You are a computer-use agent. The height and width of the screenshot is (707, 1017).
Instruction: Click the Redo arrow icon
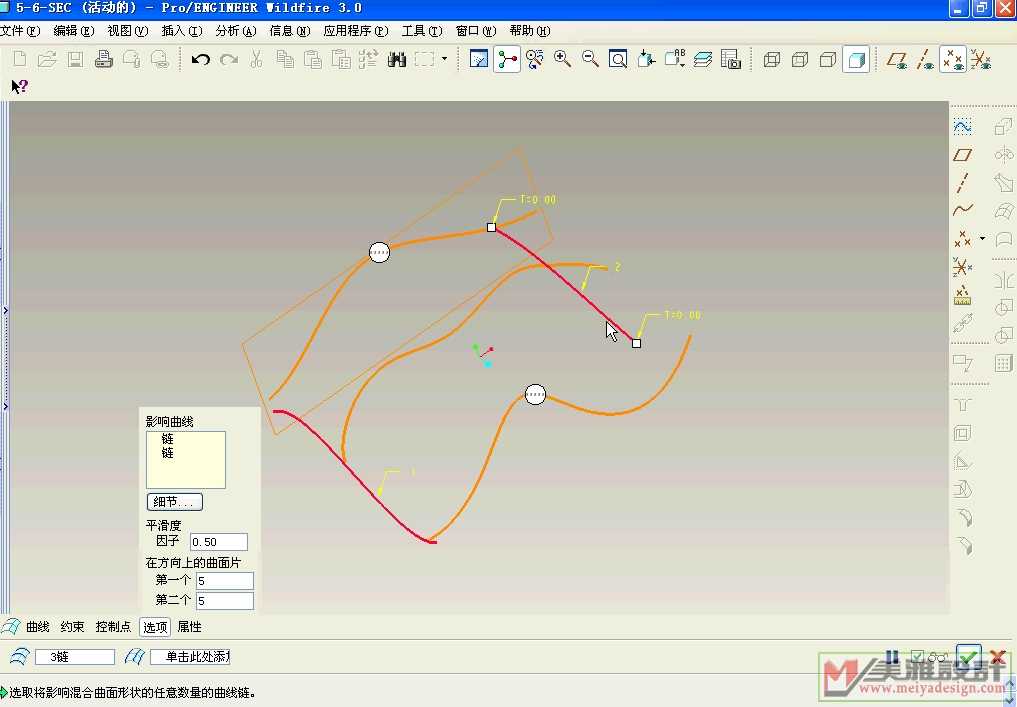tap(228, 60)
